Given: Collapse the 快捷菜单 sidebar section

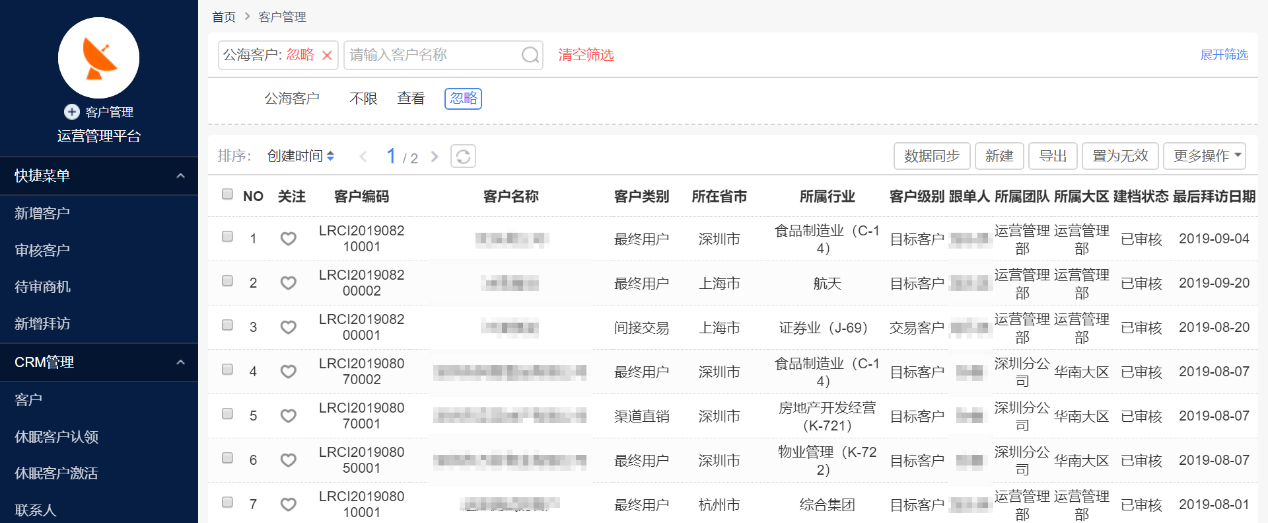Looking at the screenshot, I should [x=180, y=176].
